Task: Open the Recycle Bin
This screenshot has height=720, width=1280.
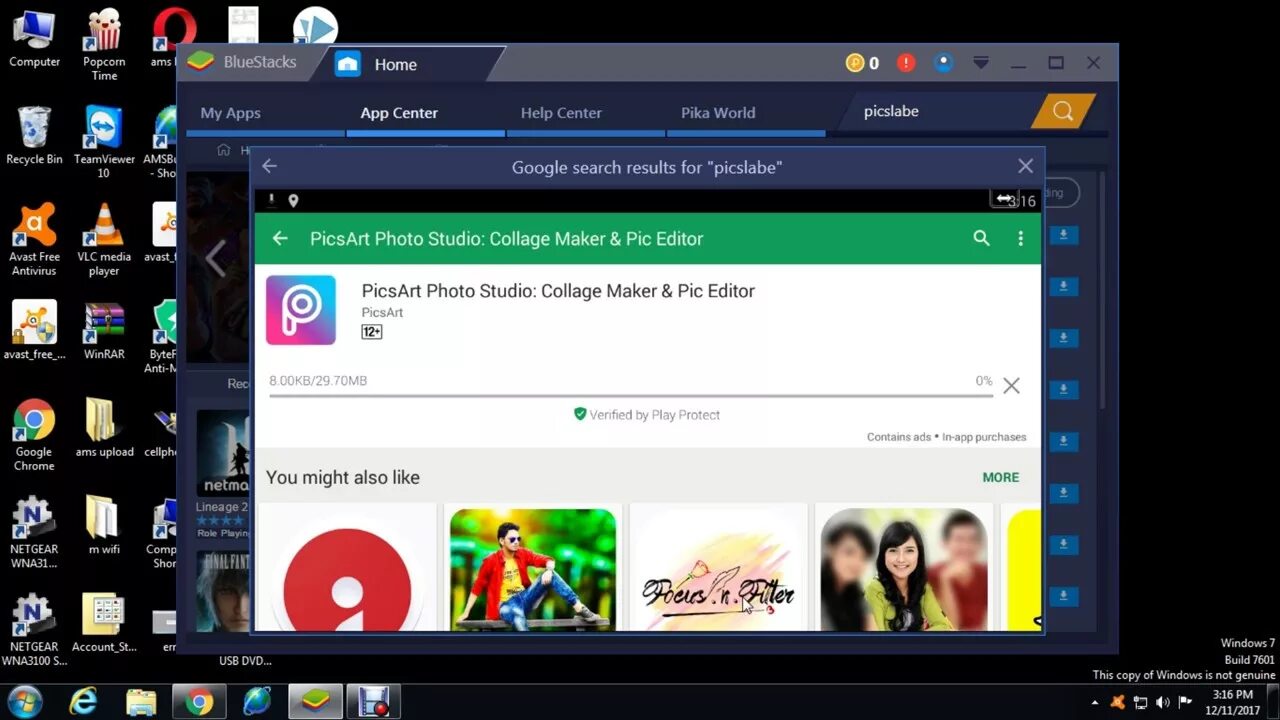Action: [x=34, y=136]
